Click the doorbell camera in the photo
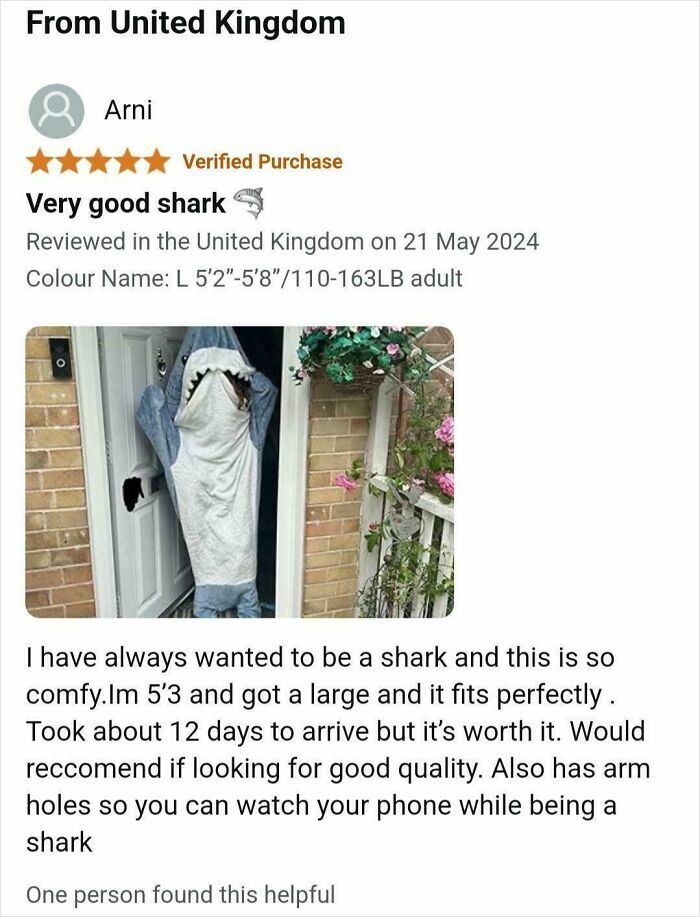 (60, 357)
